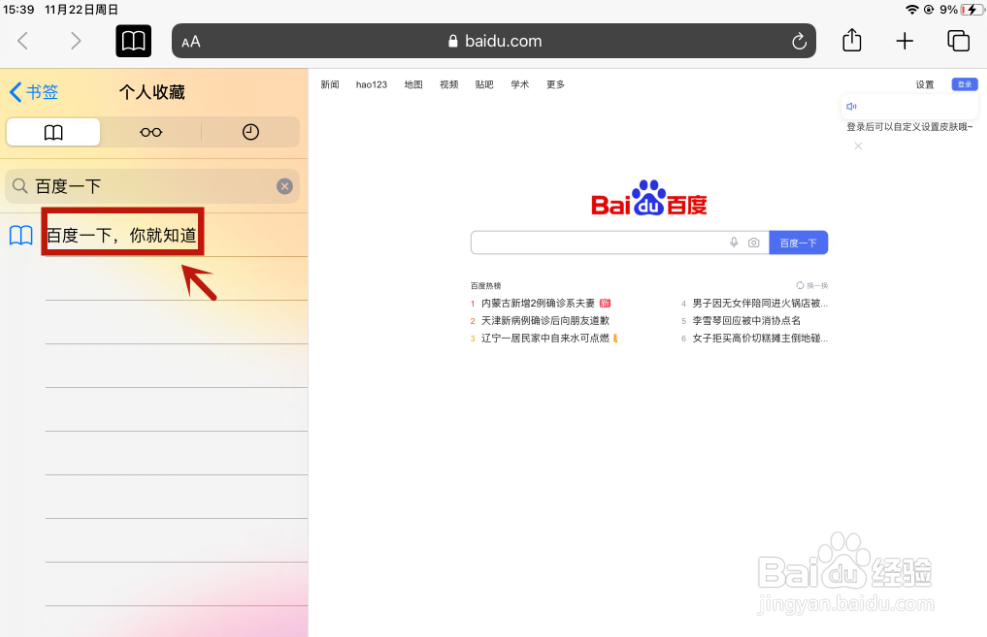
Task: Tap the battery indicator in status bar
Action: (x=972, y=9)
